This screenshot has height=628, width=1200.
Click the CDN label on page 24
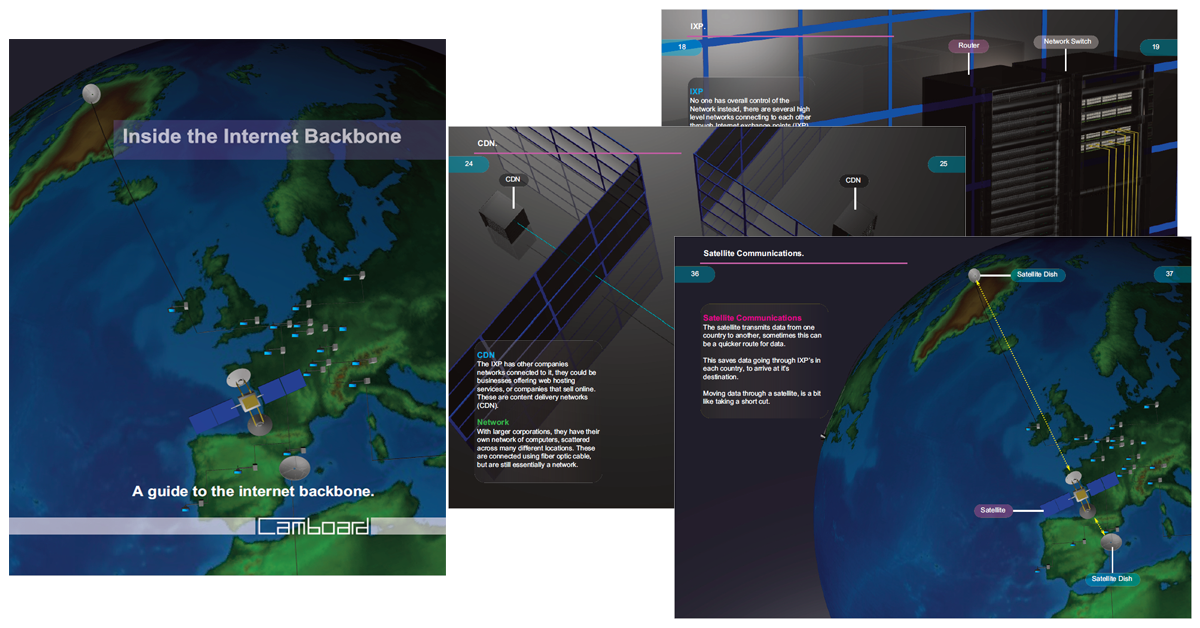click(x=513, y=180)
